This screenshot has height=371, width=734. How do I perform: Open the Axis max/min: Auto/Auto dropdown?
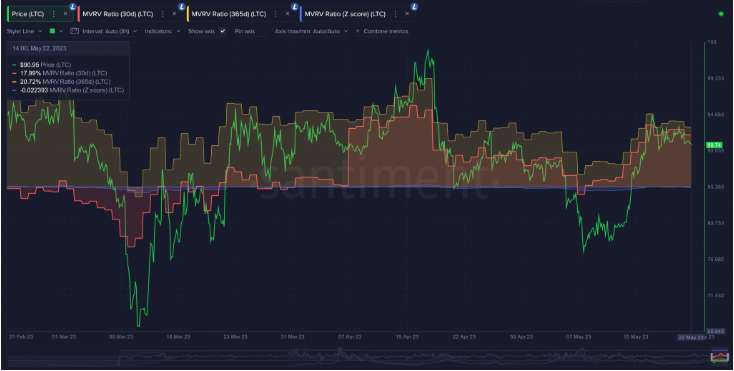tap(311, 31)
